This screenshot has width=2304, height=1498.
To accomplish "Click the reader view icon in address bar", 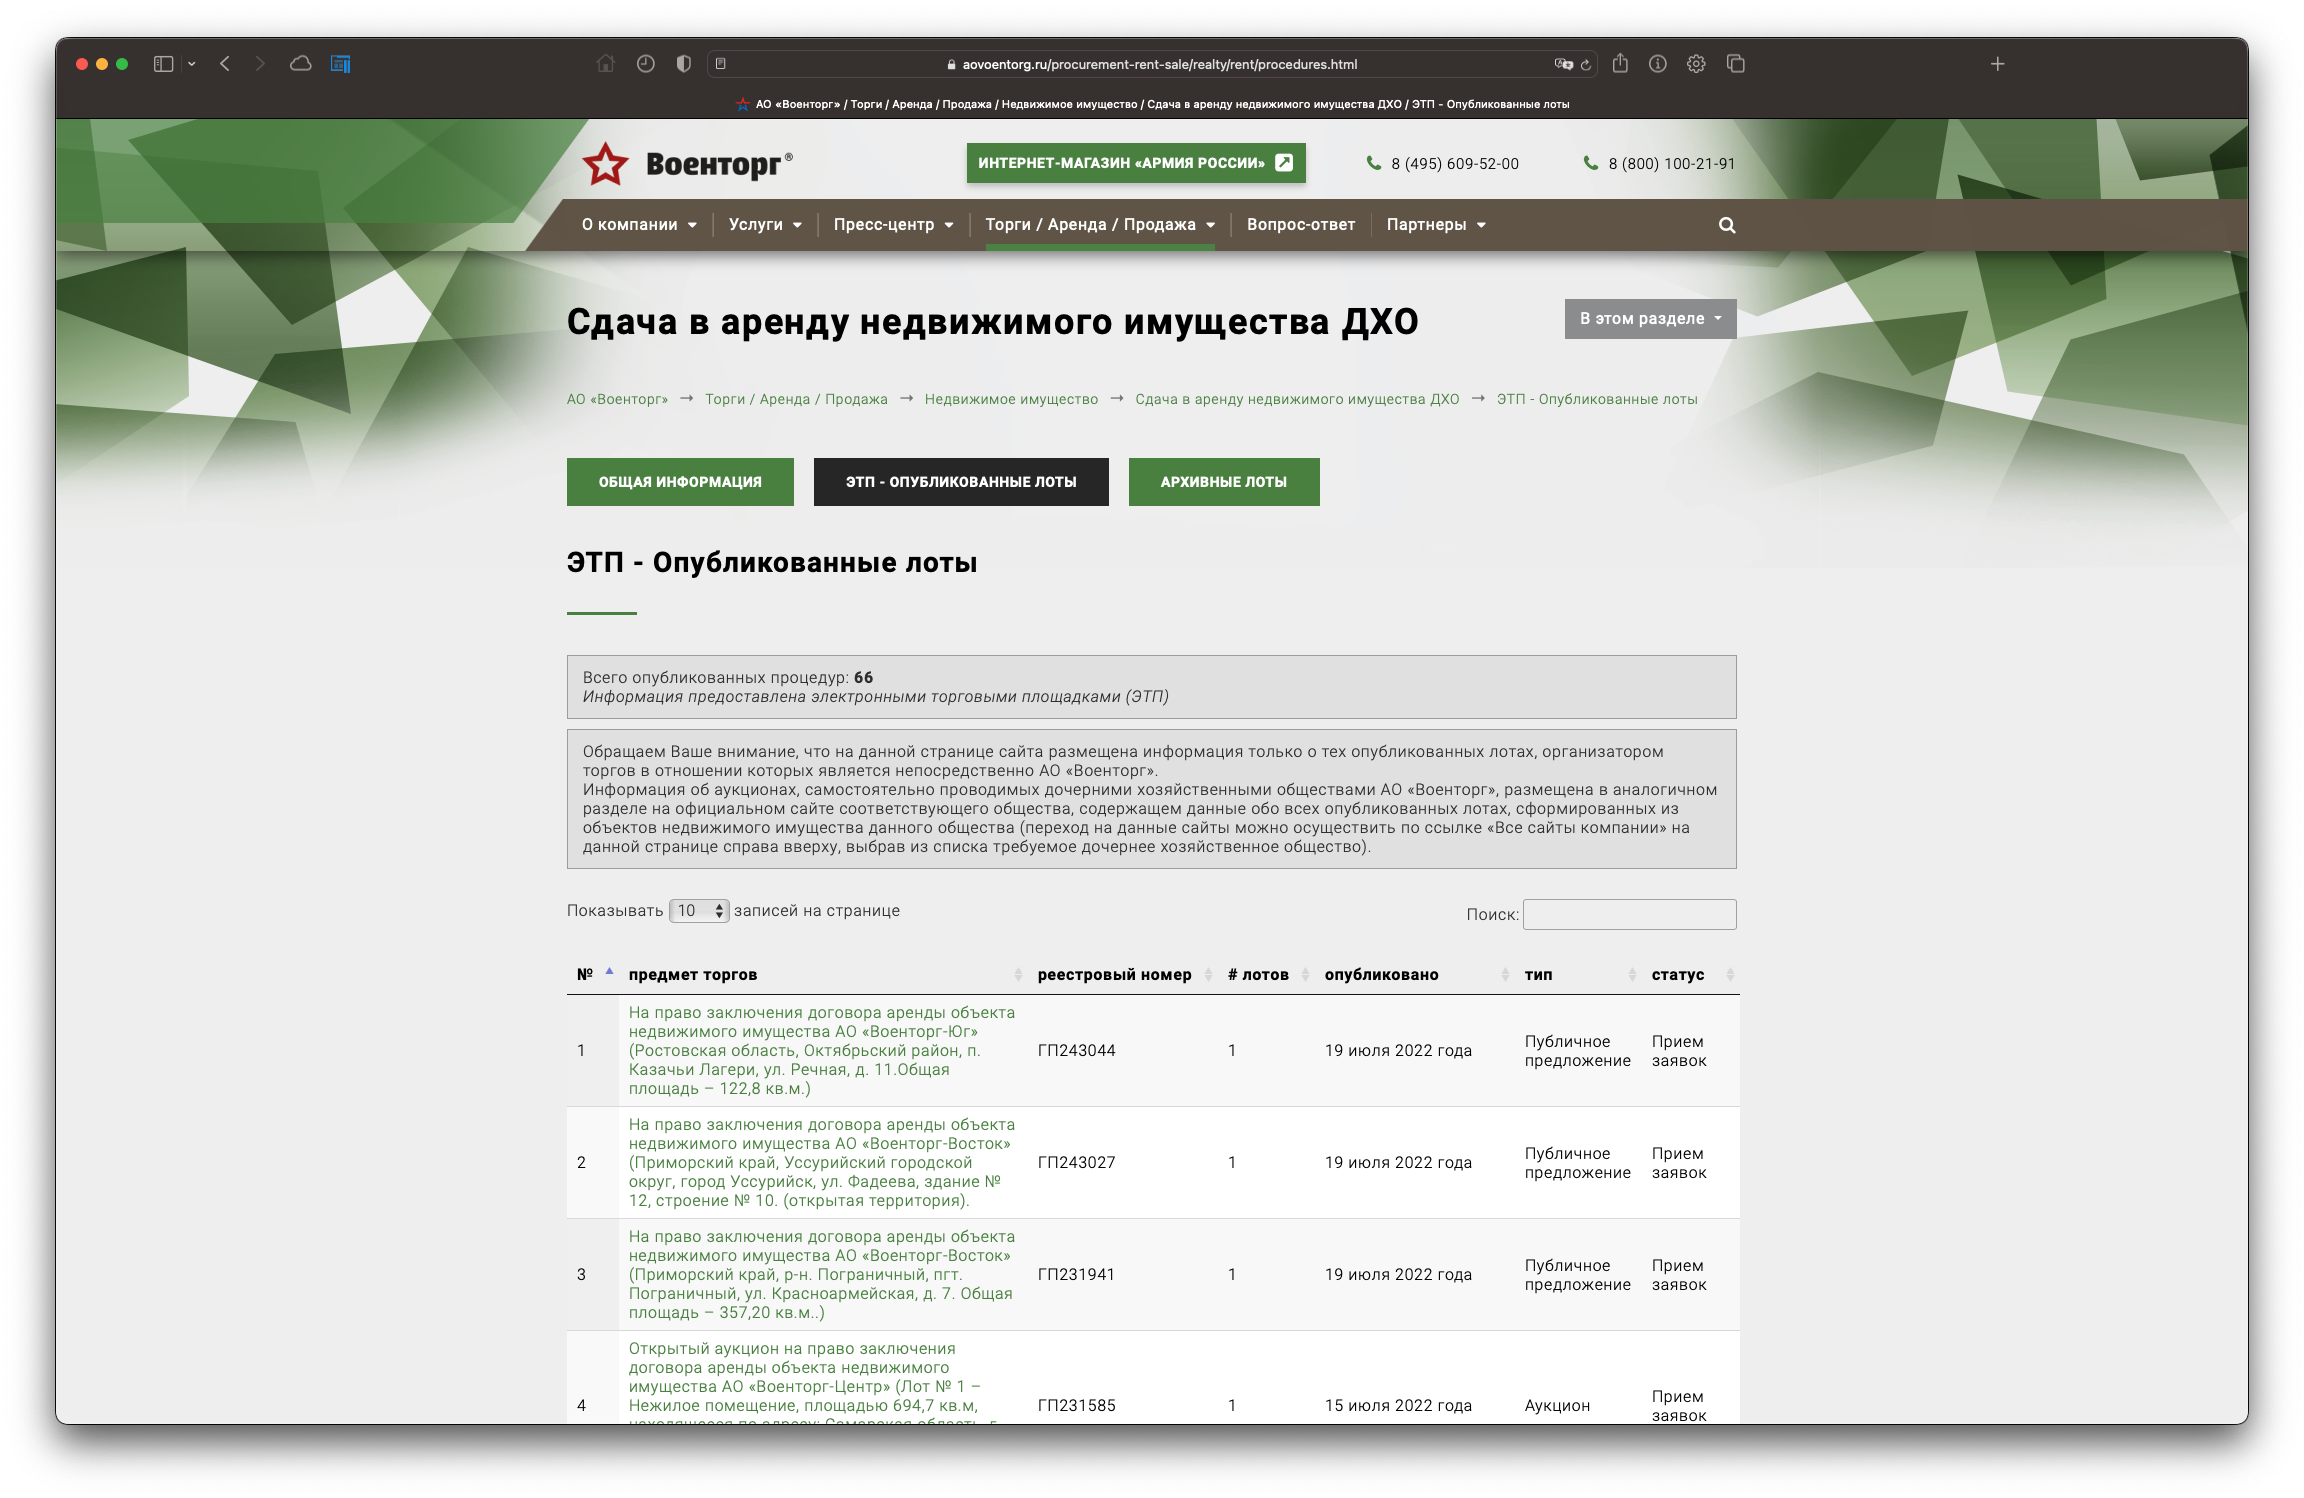I will pos(720,64).
